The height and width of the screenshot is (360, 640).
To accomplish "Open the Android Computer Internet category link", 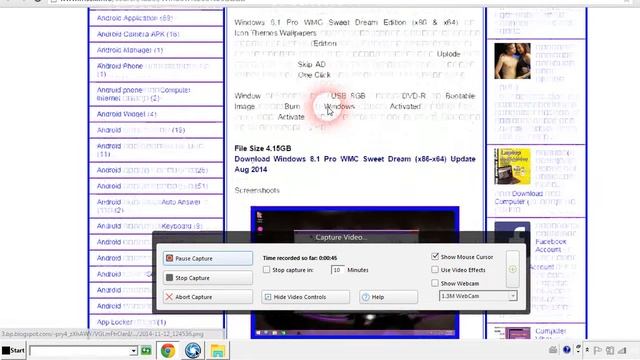I will click(143, 93).
